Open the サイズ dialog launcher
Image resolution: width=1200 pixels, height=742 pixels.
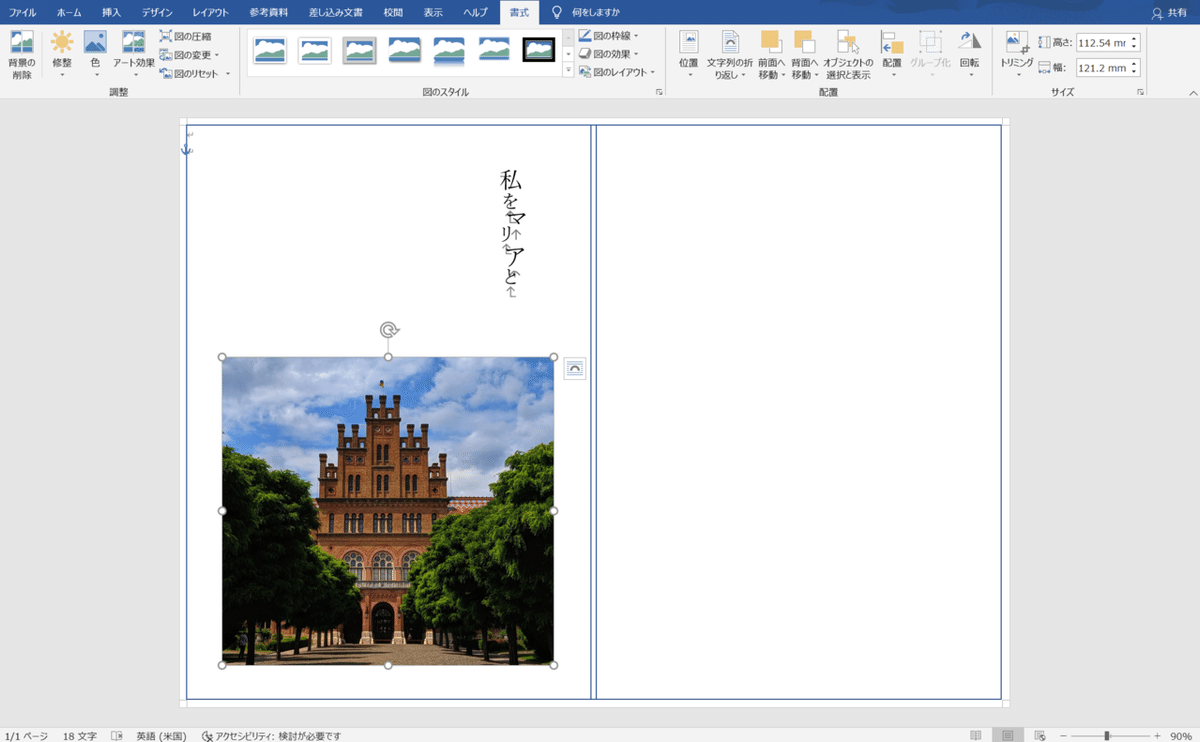(1140, 92)
